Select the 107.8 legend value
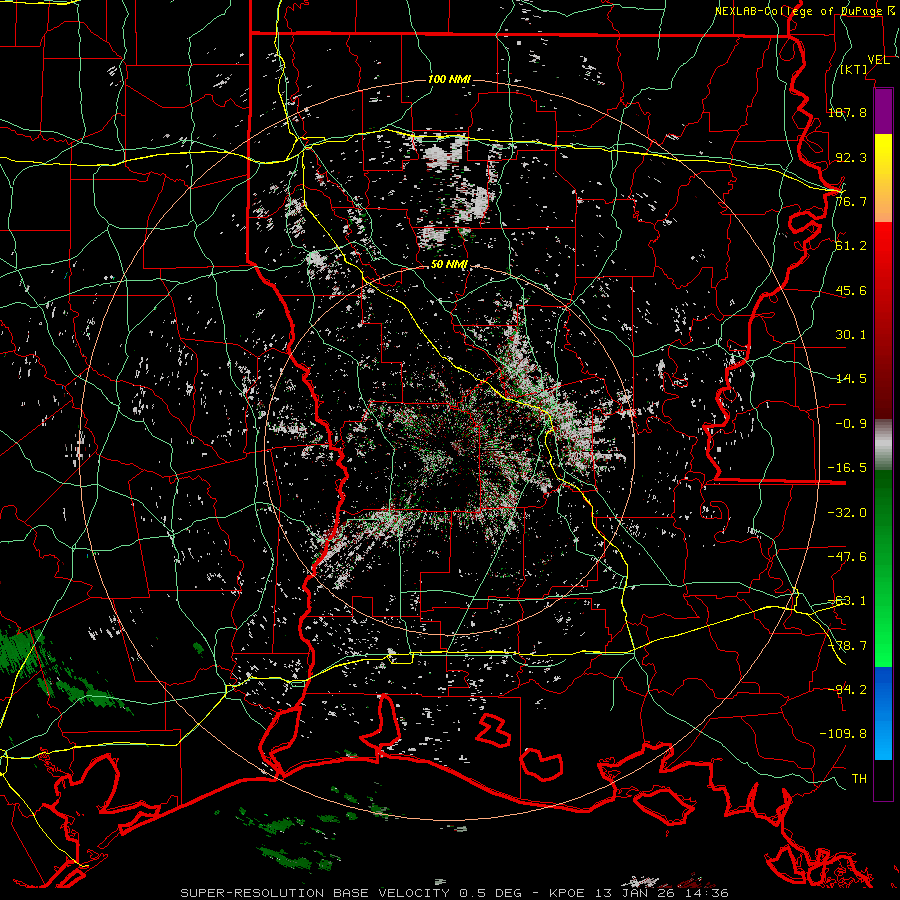This screenshot has width=900, height=900. tap(847, 112)
